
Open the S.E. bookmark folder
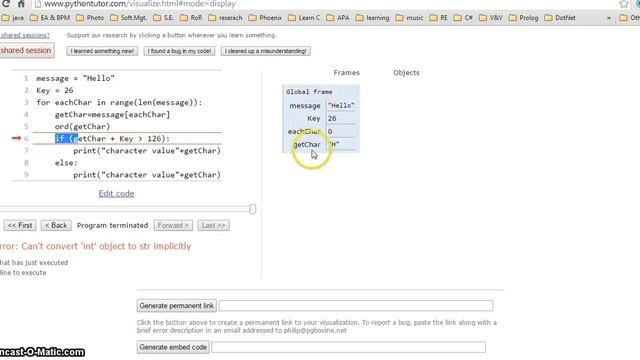click(x=163, y=18)
